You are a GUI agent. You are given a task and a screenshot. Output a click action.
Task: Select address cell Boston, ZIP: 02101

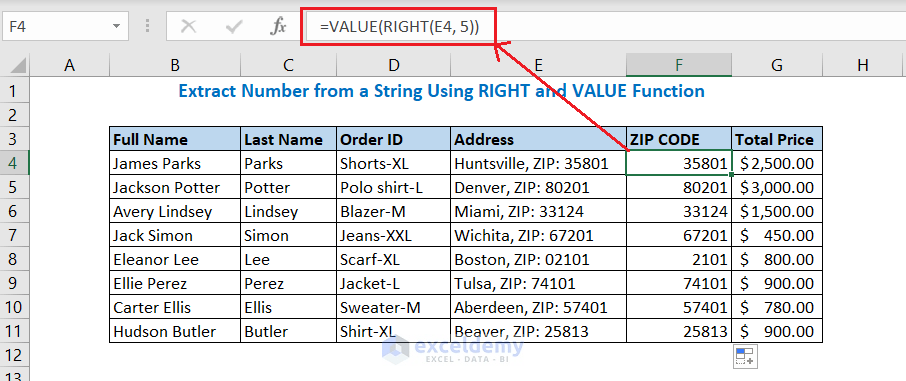click(539, 259)
